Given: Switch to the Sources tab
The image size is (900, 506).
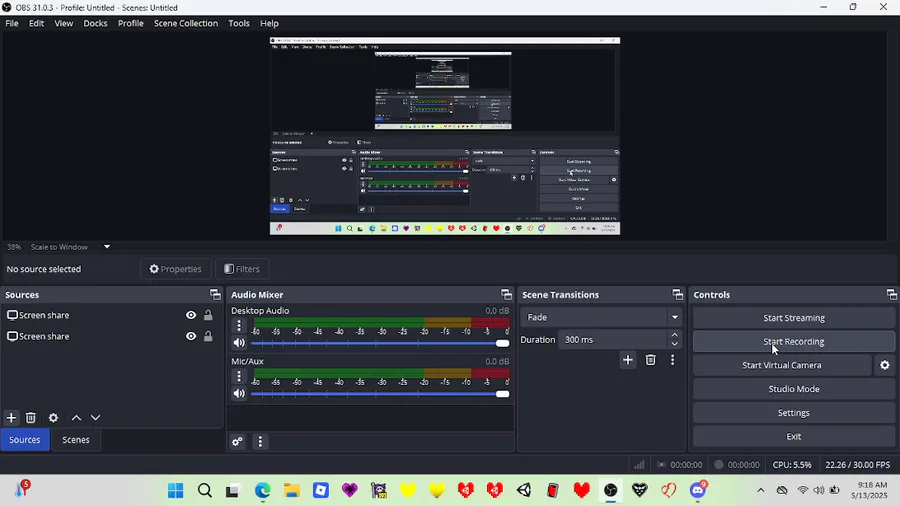Looking at the screenshot, I should (x=25, y=439).
